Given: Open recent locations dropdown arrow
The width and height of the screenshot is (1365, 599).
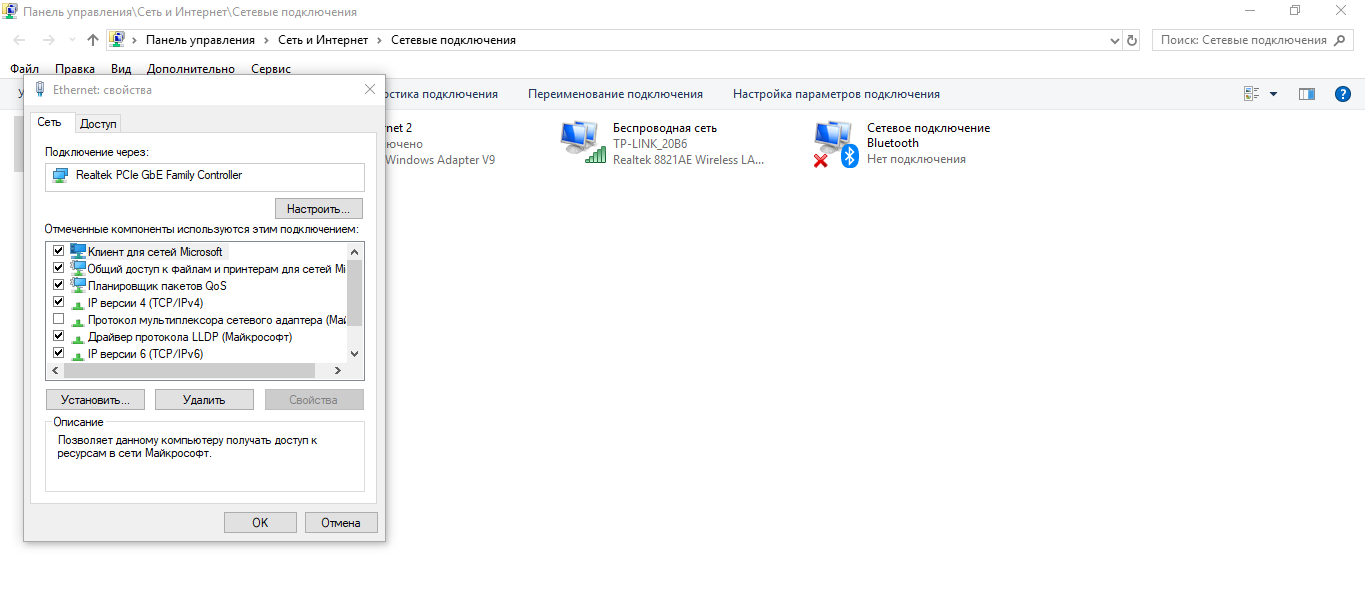Looking at the screenshot, I should (x=72, y=40).
